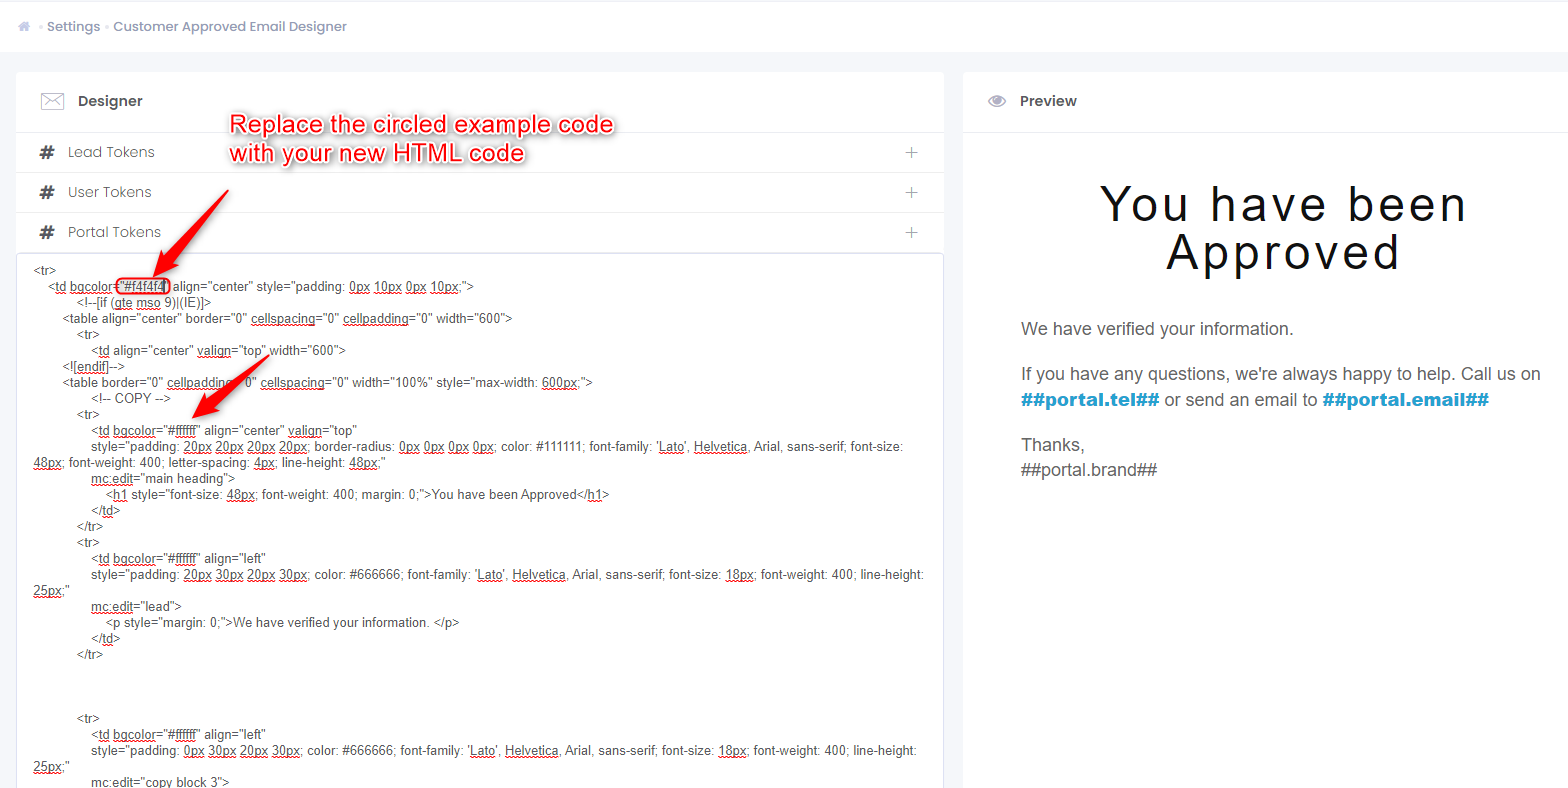1568x788 pixels.
Task: Click the mc:edit="main heading" code line
Action: pyautogui.click(x=163, y=478)
